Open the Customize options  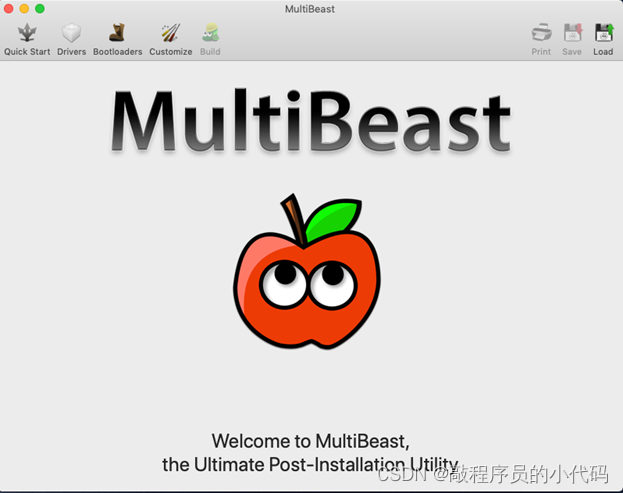pyautogui.click(x=171, y=39)
